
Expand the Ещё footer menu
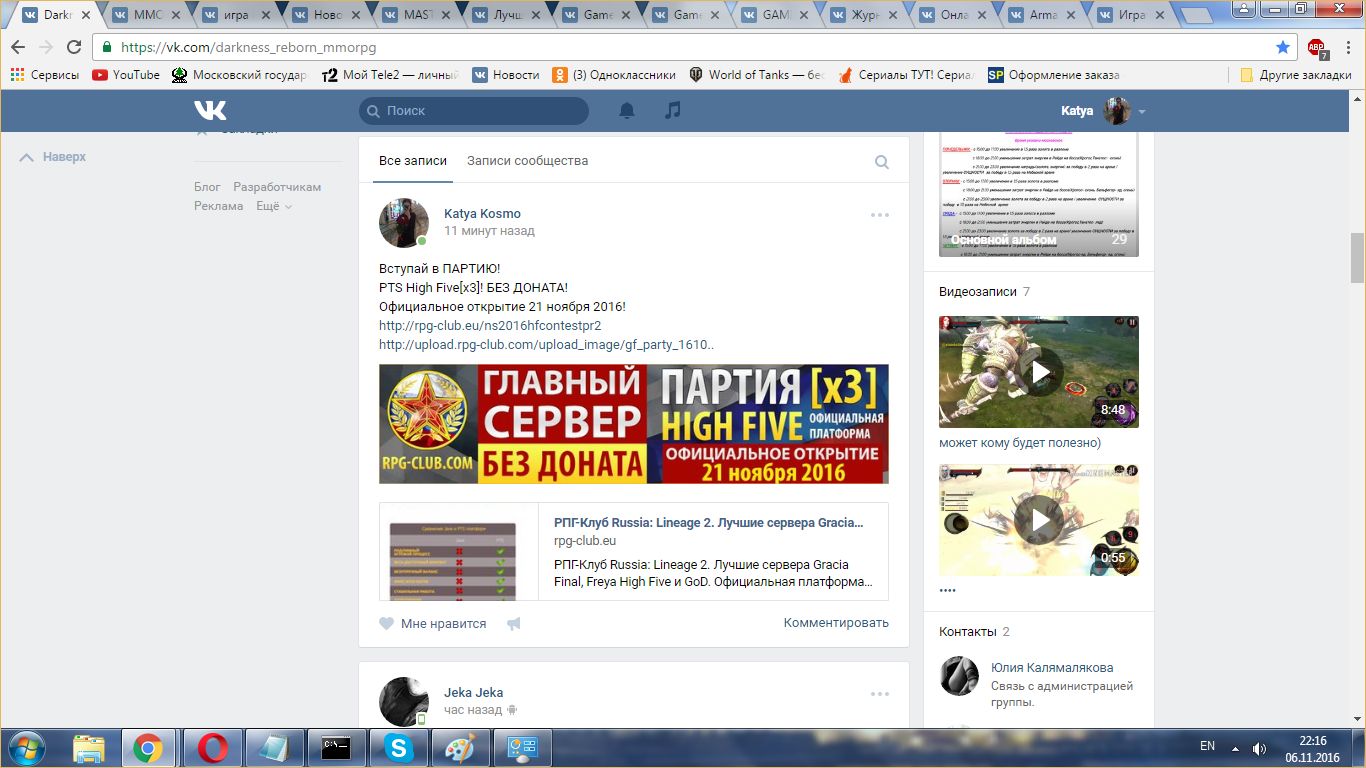tap(273, 206)
